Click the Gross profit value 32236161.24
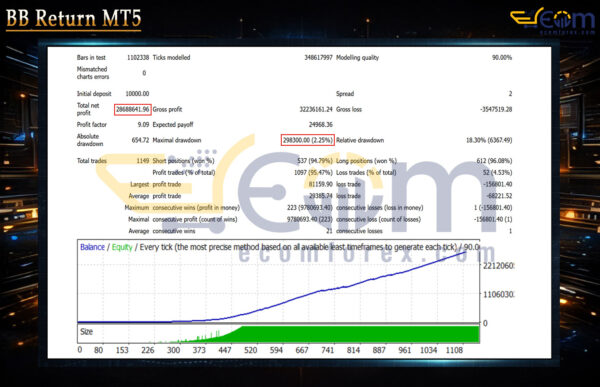600x387 pixels. (316, 109)
